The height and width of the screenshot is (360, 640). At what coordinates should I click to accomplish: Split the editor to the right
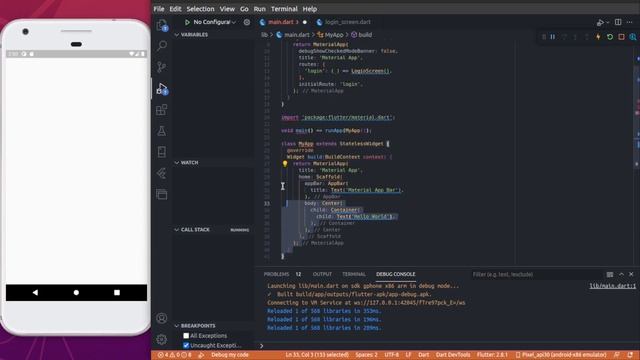pyautogui.click(x=618, y=22)
